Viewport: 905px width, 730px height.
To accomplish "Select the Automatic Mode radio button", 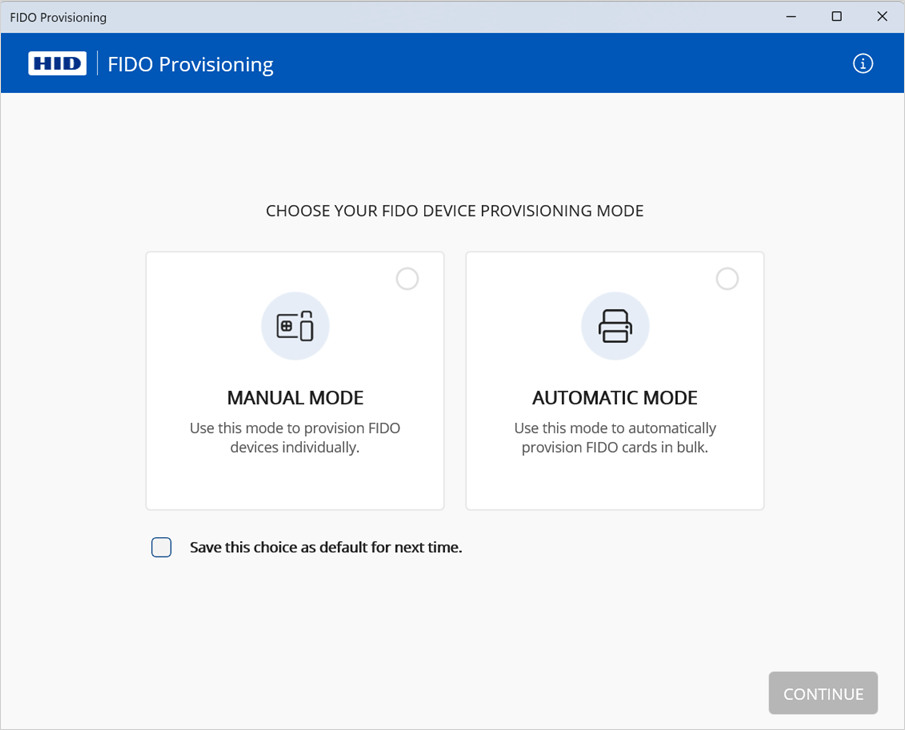I will pyautogui.click(x=727, y=279).
